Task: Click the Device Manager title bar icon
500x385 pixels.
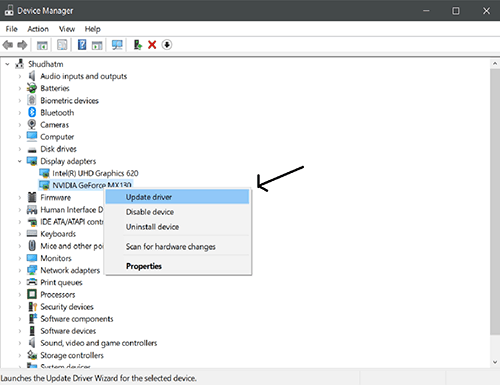Action: [x=9, y=11]
